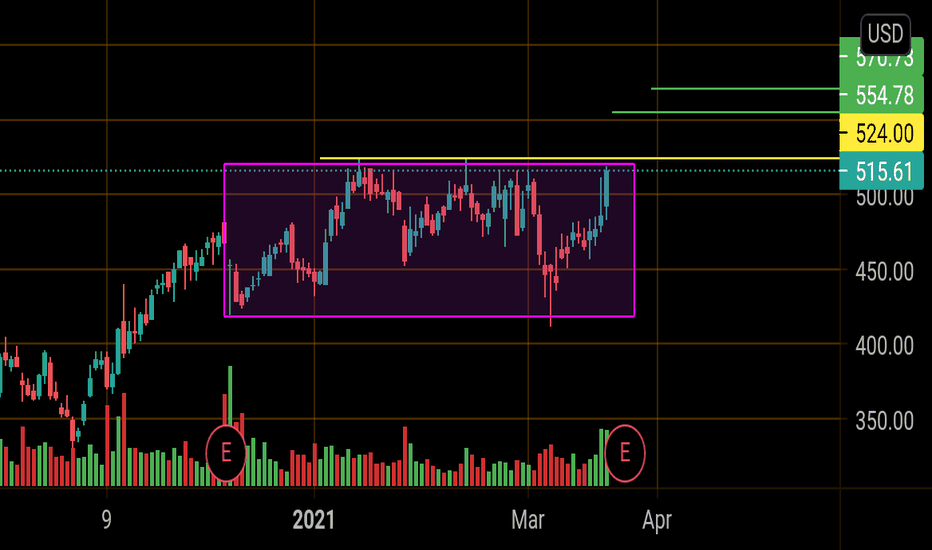Open the right earnings E marker

[625, 453]
